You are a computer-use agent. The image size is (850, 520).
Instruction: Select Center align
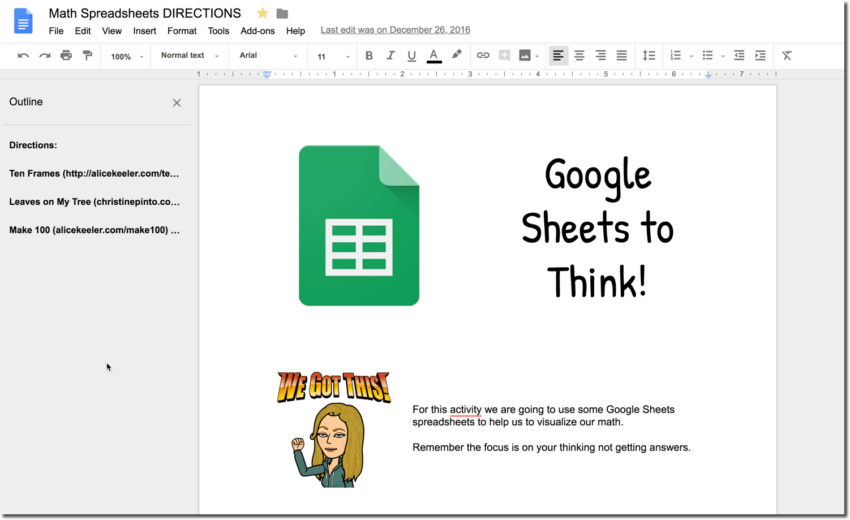pyautogui.click(x=579, y=55)
